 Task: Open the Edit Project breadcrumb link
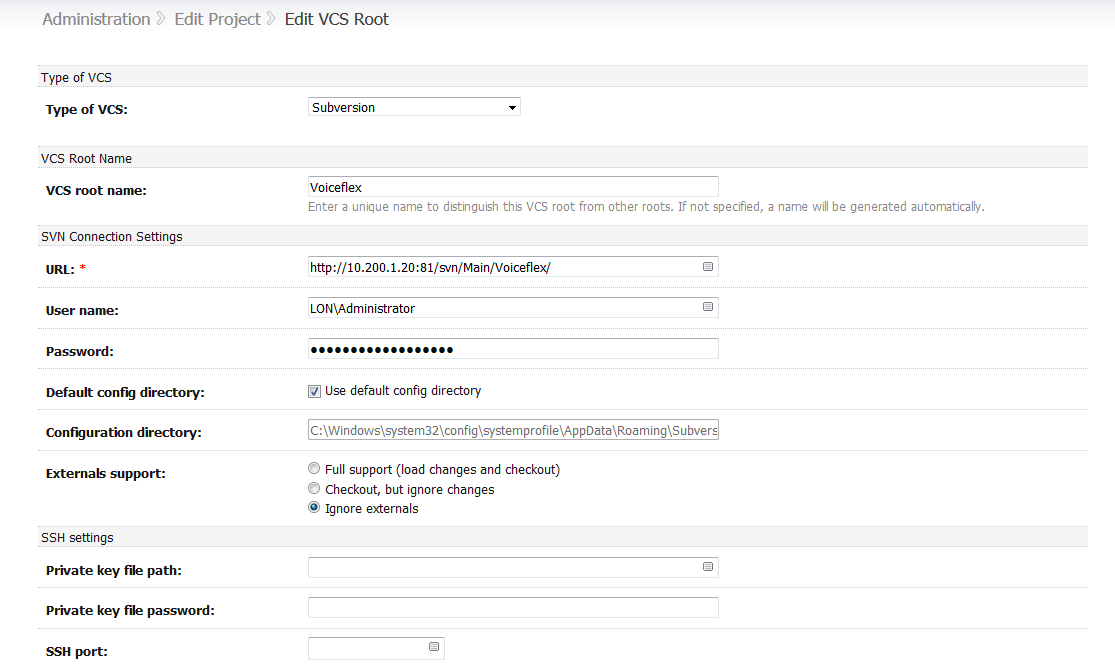click(x=217, y=18)
